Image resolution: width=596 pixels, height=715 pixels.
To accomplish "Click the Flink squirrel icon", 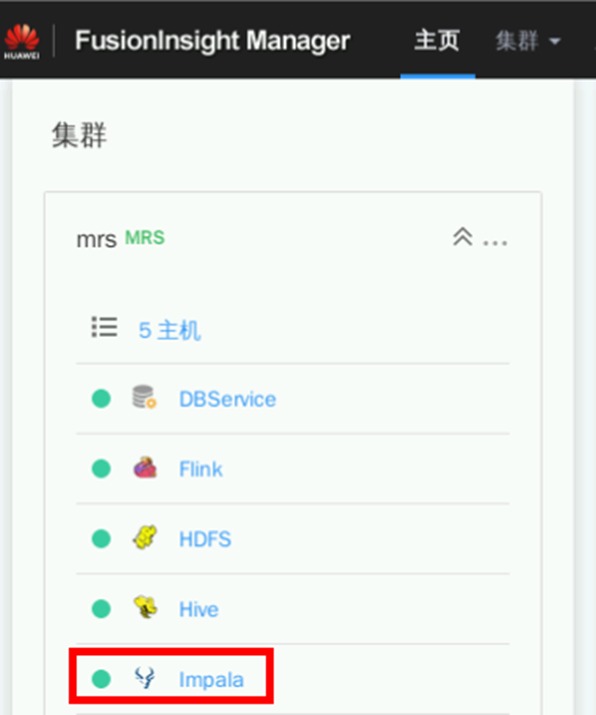I will [145, 468].
